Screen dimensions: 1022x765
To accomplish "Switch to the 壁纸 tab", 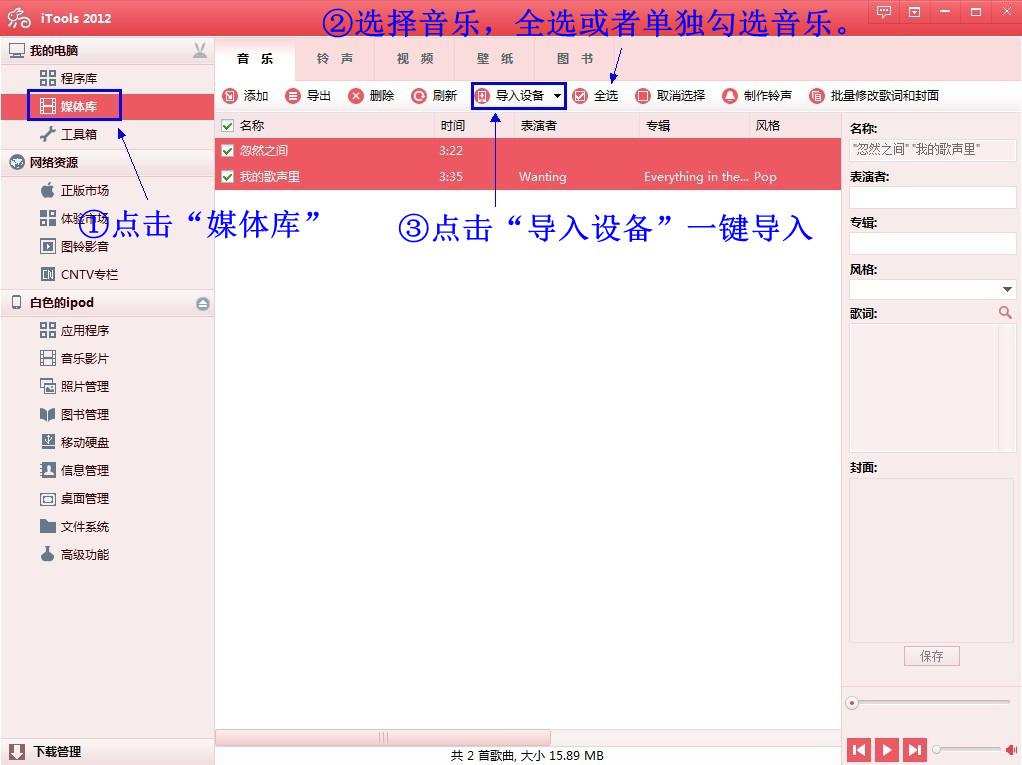I will [x=493, y=59].
